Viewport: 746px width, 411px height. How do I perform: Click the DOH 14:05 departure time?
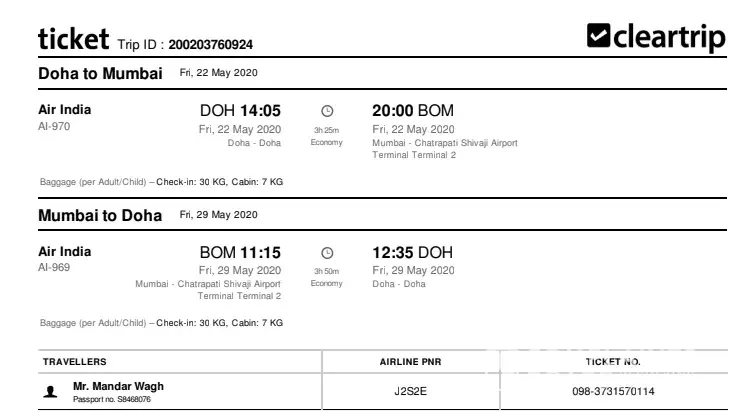240,110
